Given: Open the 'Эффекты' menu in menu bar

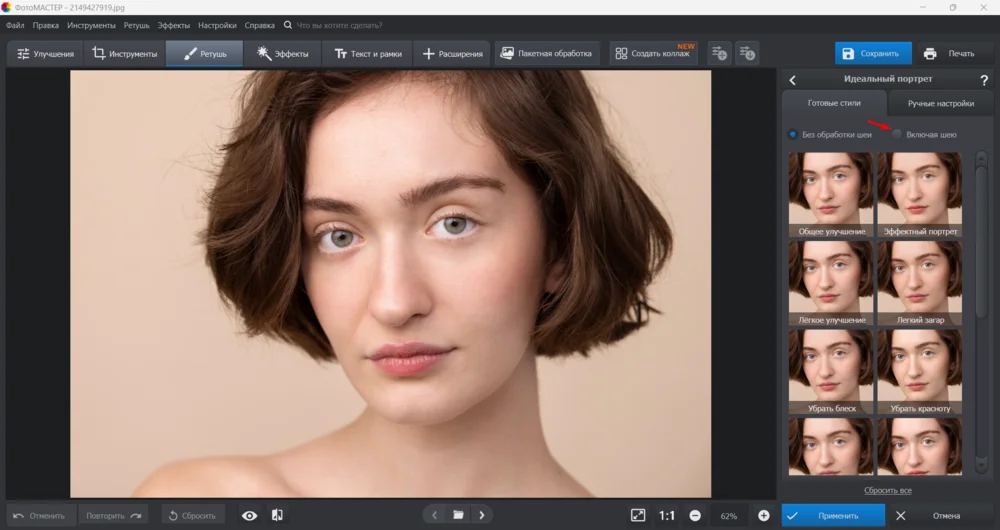Looking at the screenshot, I should pyautogui.click(x=173, y=24).
